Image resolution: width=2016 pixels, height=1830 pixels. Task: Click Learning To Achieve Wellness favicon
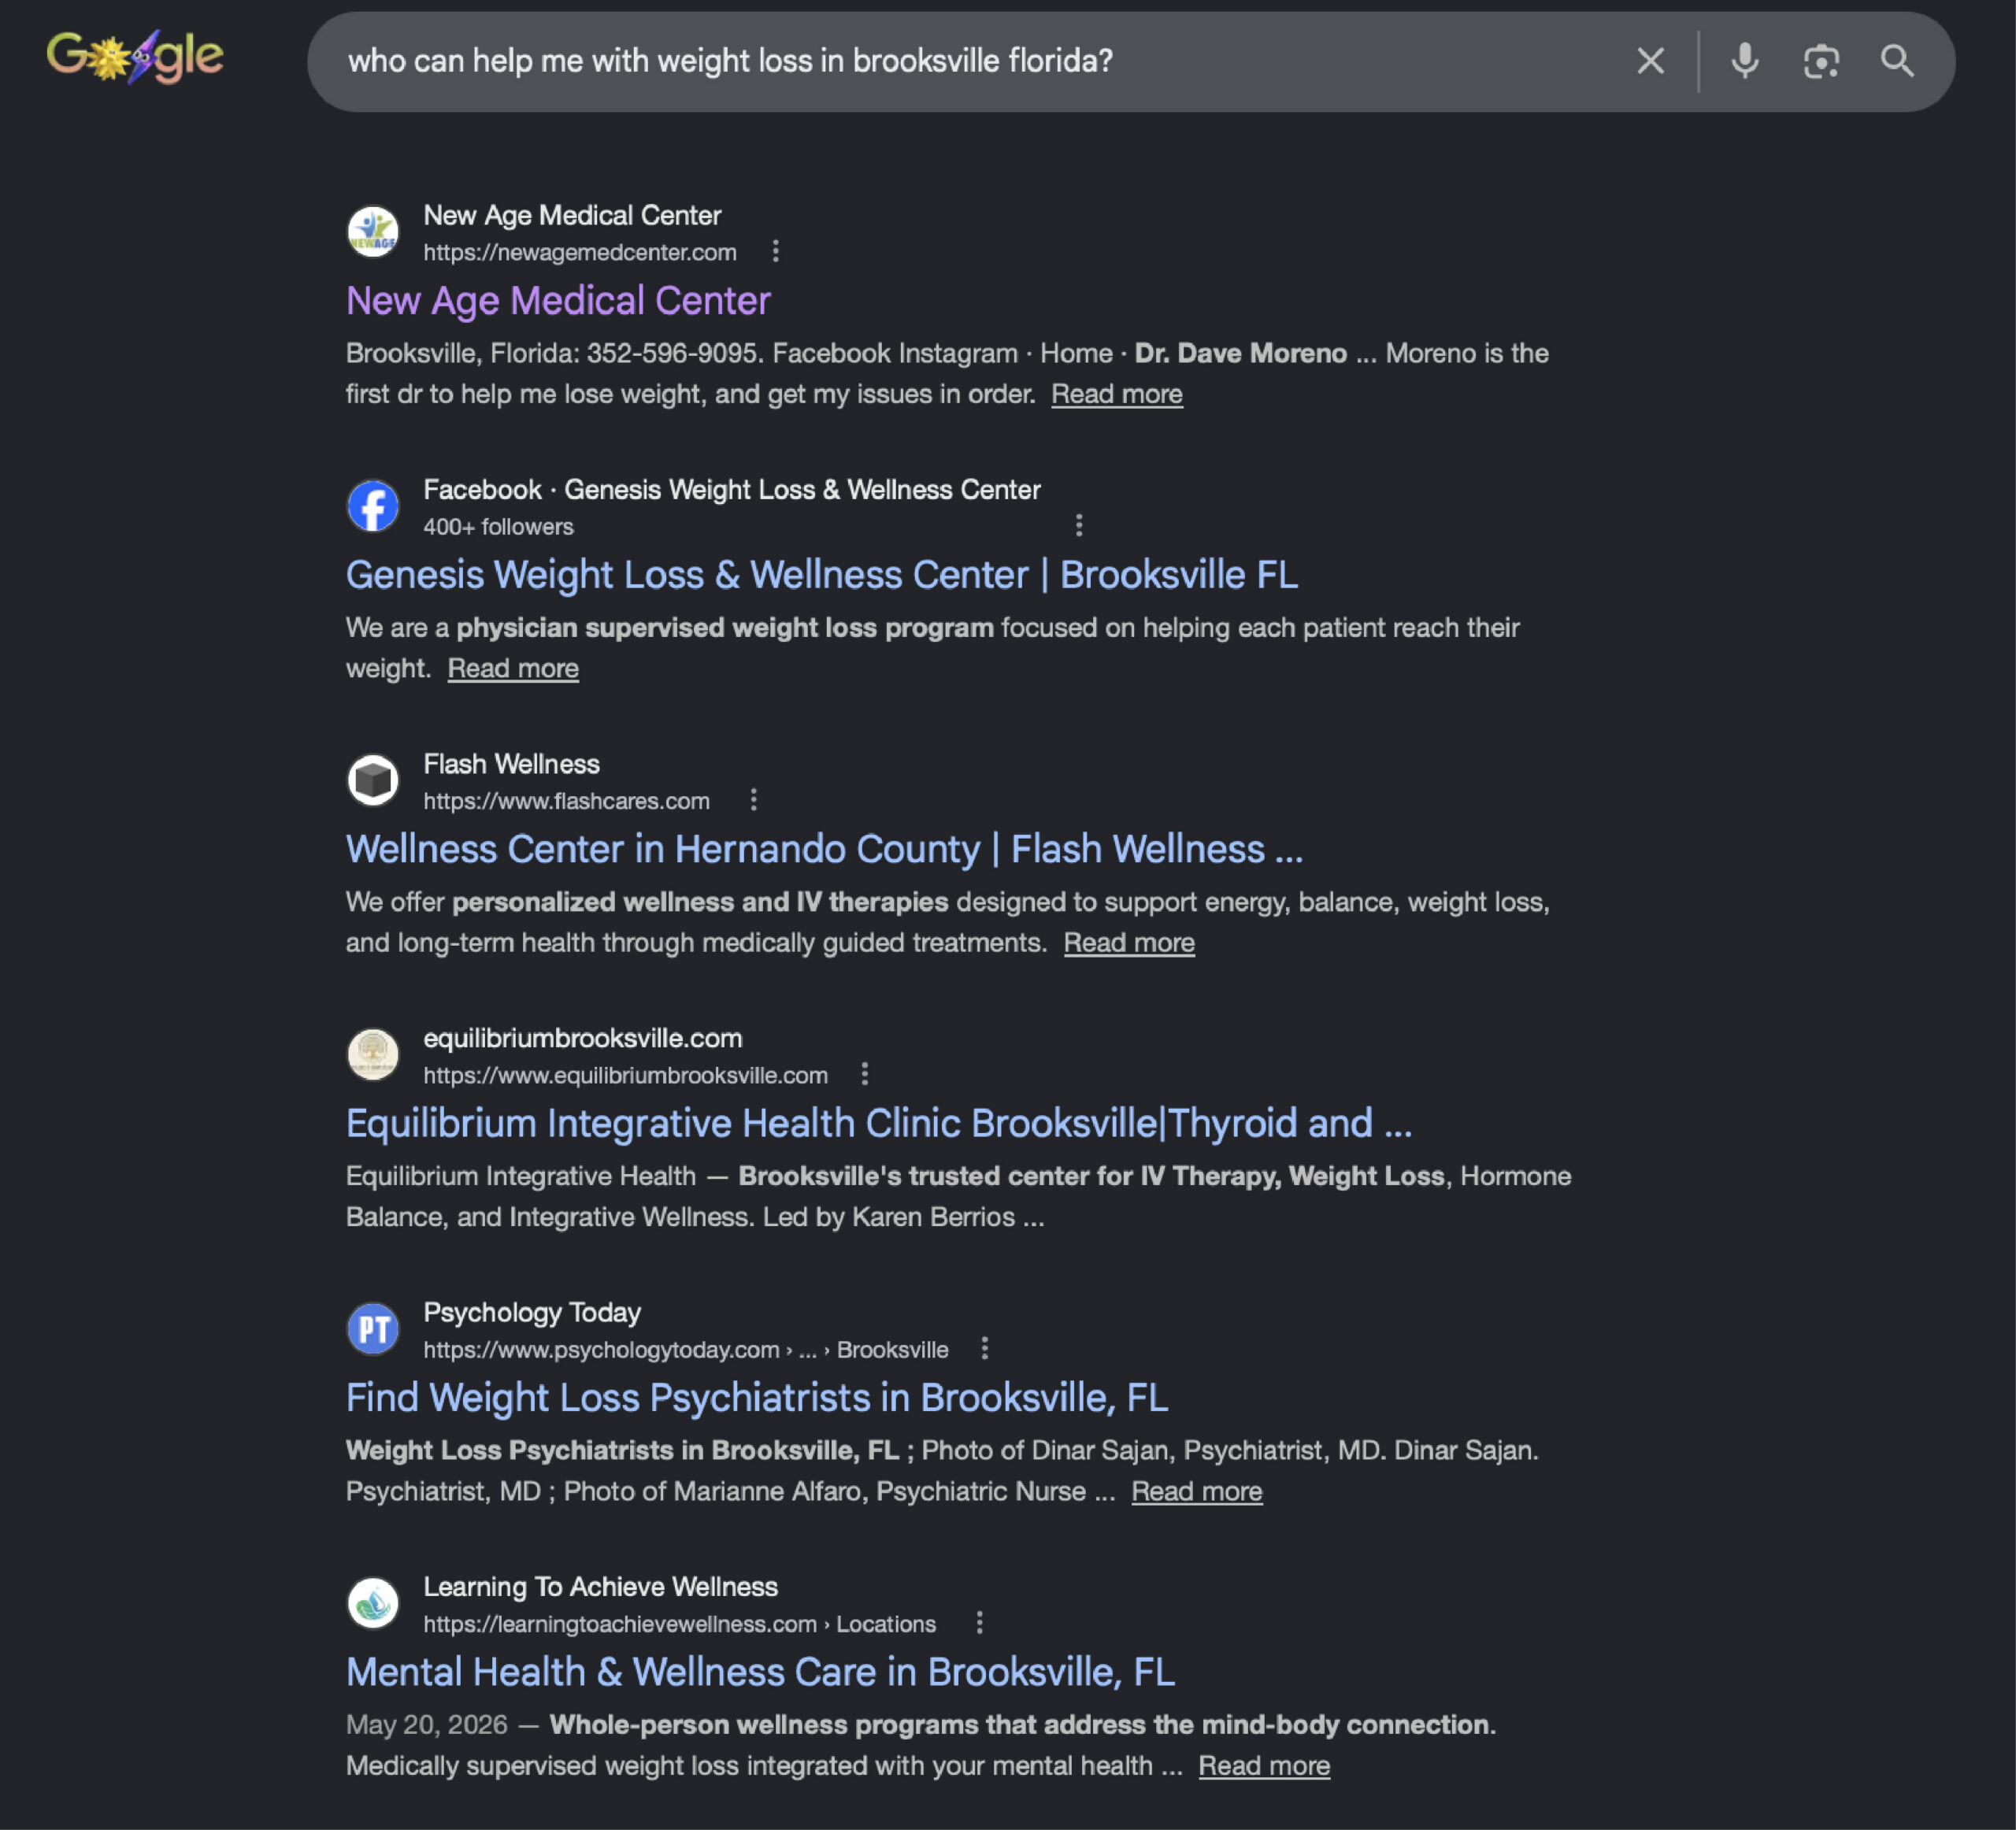[373, 1603]
